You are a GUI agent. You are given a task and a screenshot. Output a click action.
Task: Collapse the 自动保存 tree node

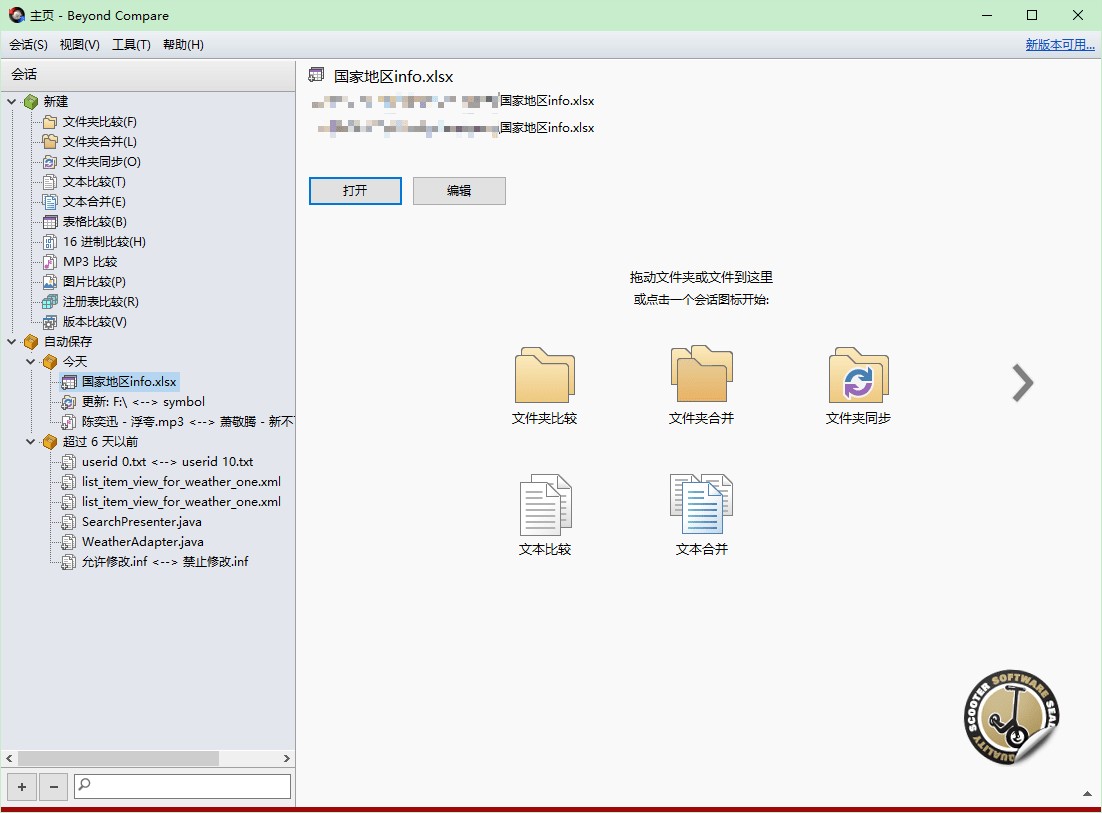[11, 342]
